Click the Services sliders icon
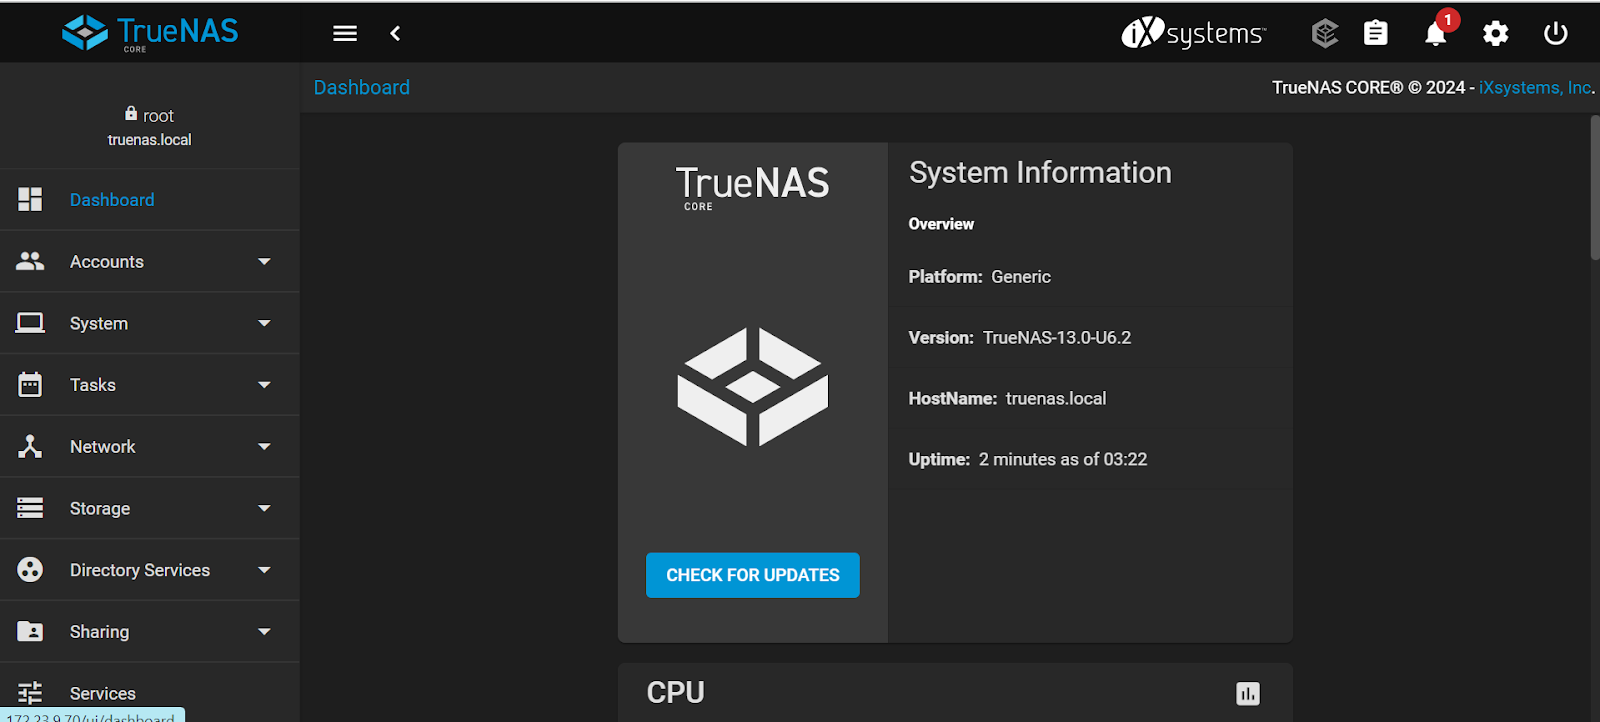 [30, 693]
